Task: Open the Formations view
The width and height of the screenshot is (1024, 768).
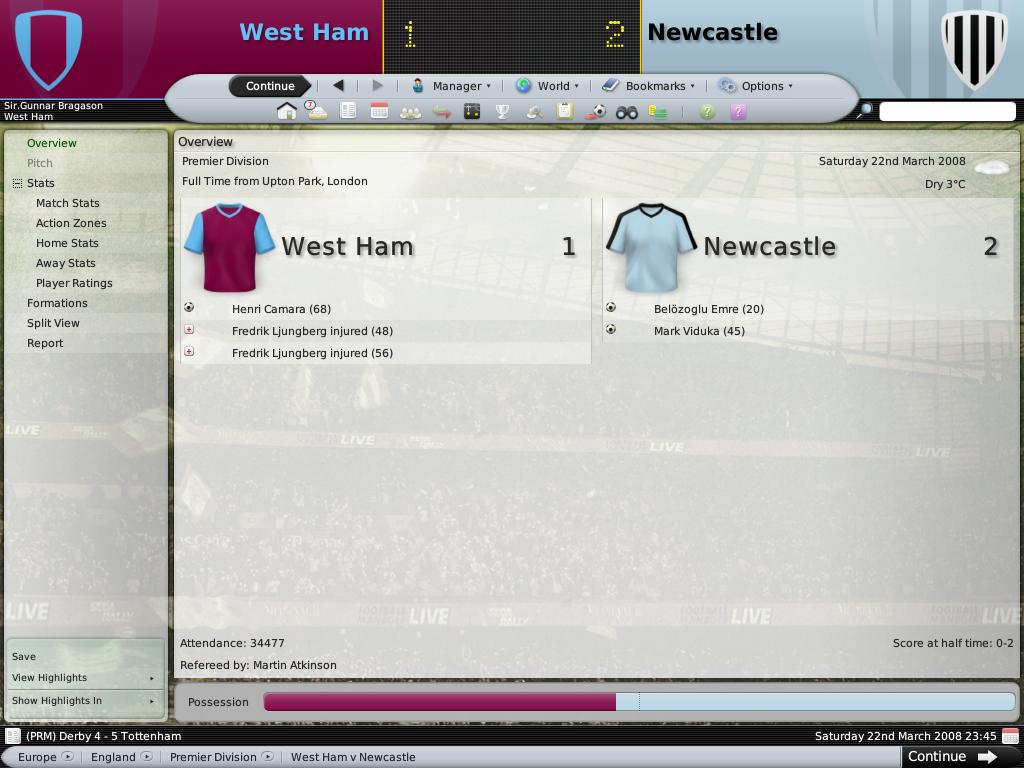Action: pos(57,303)
